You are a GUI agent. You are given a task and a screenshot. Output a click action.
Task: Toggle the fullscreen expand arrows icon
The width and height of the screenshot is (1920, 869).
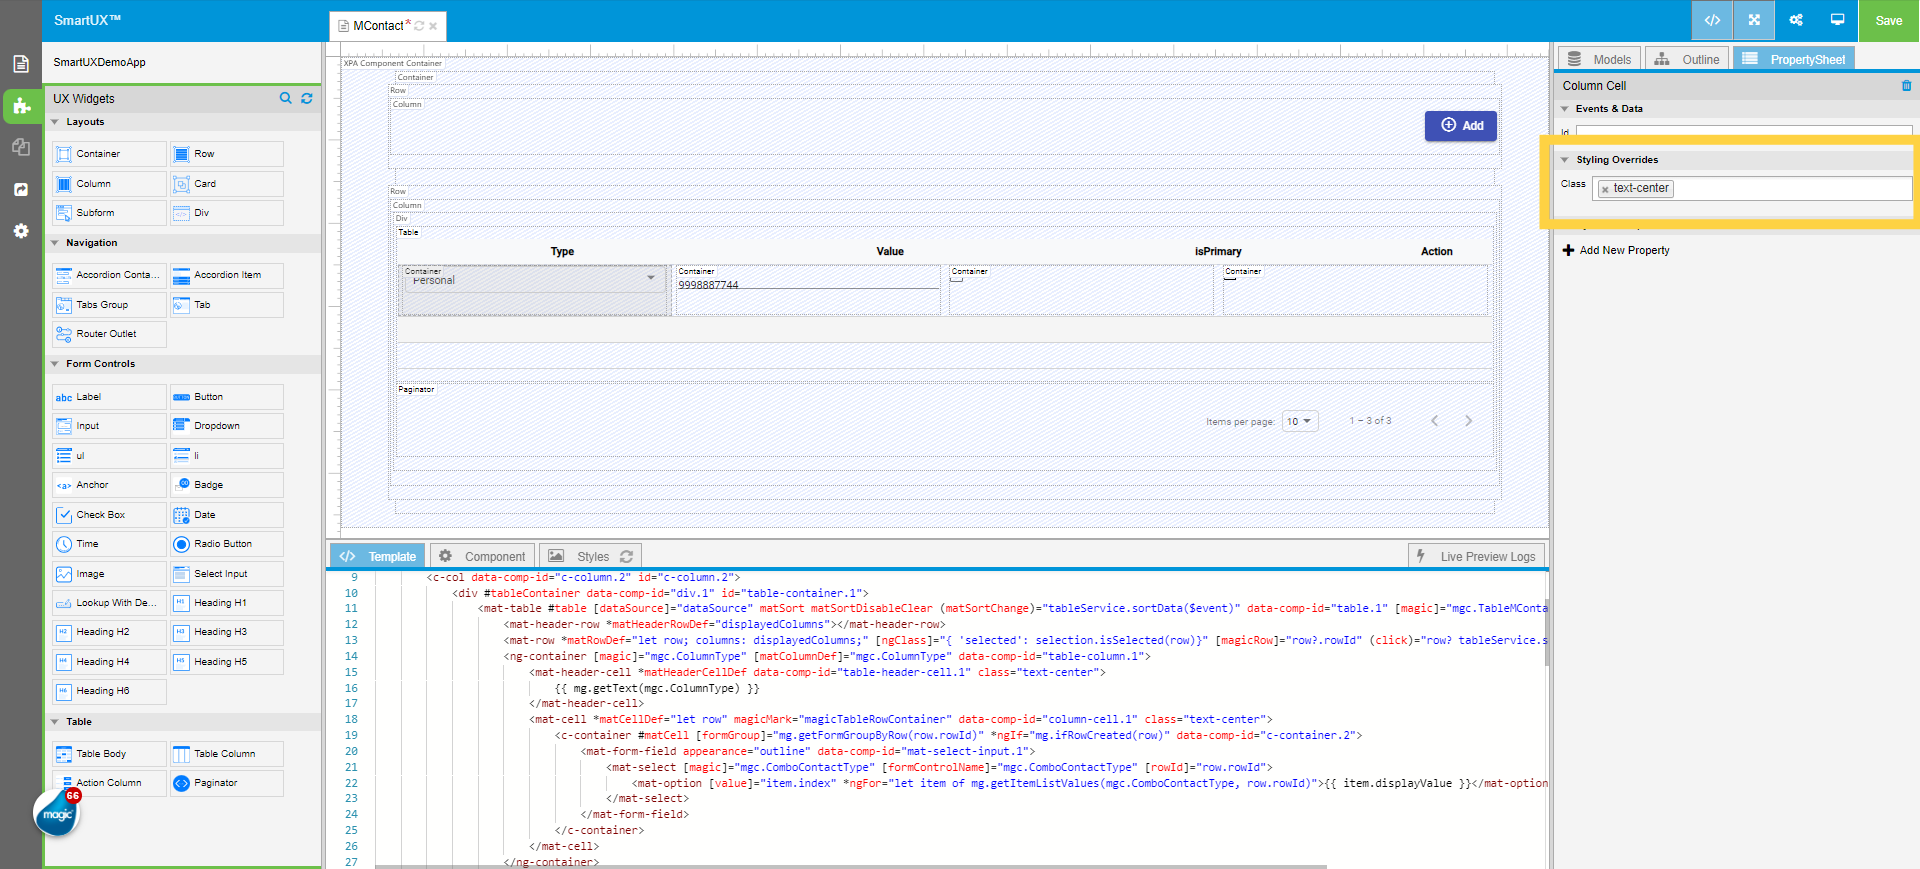[1754, 20]
